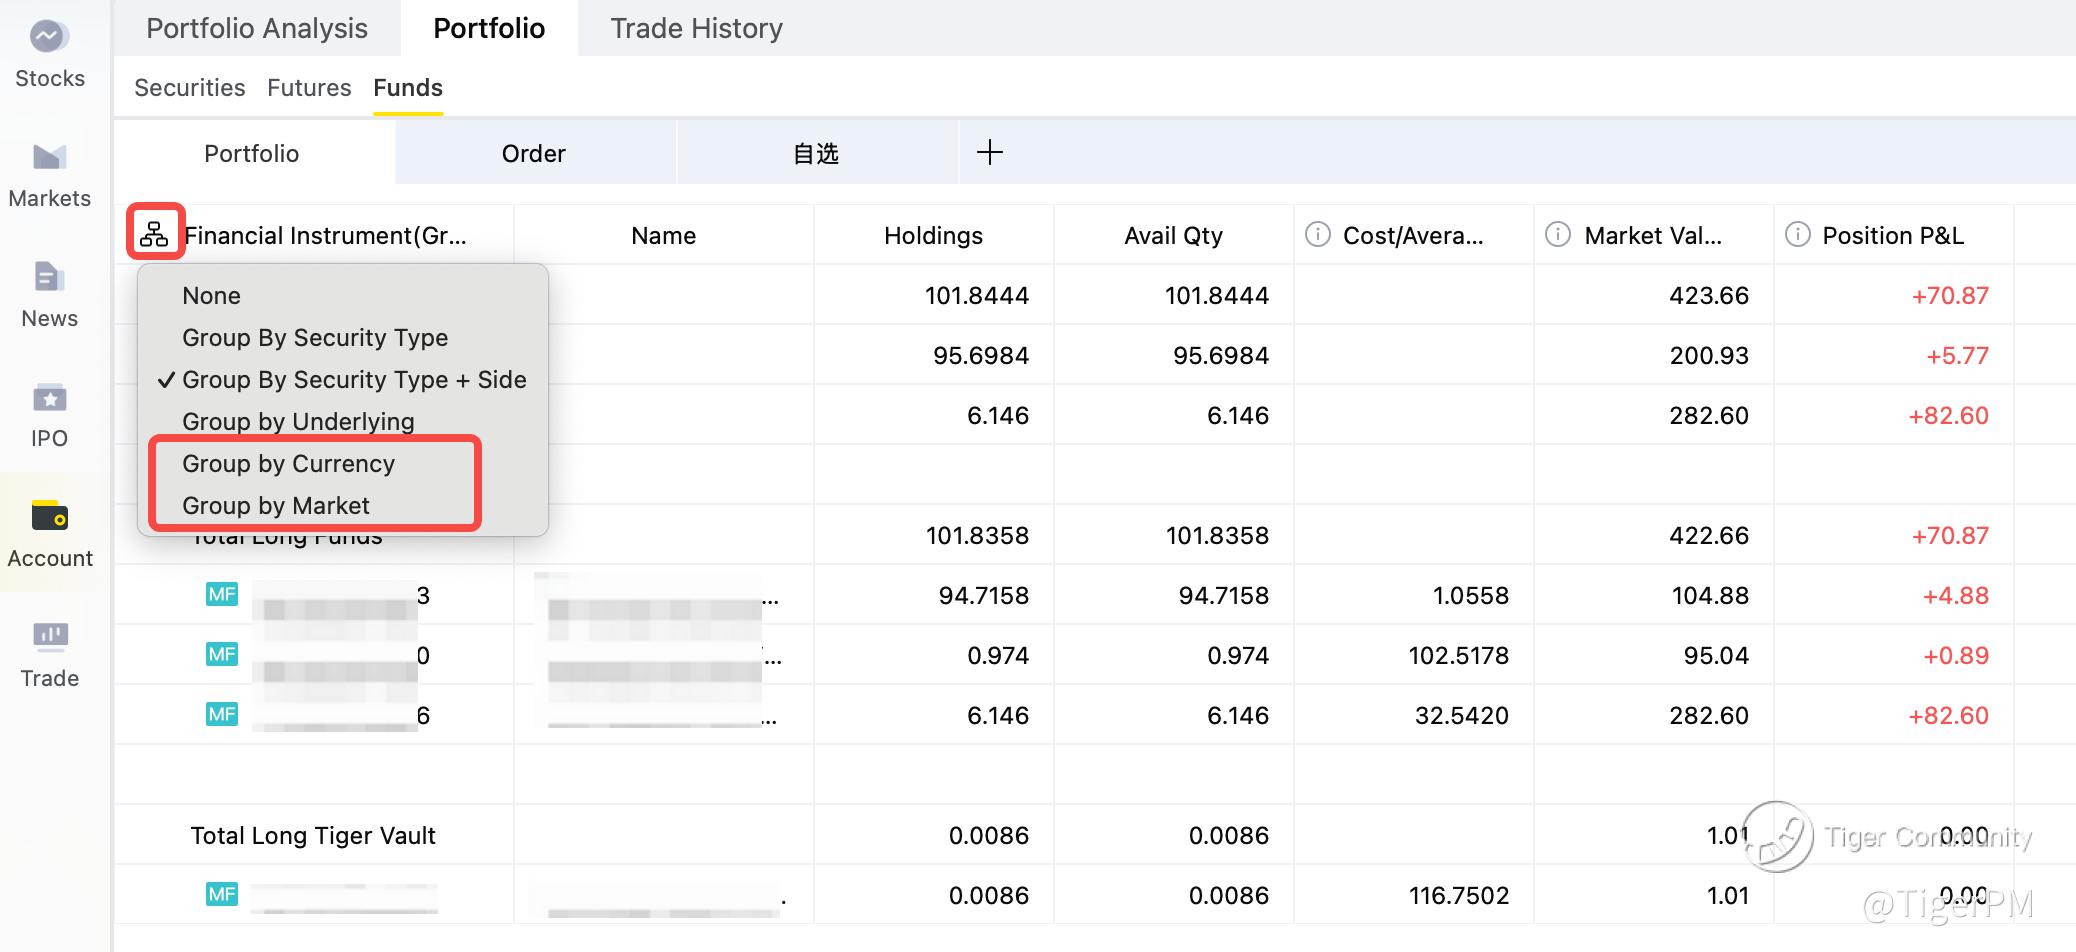This screenshot has height=952, width=2076.
Task: Add a new tab with plus icon
Action: (989, 153)
